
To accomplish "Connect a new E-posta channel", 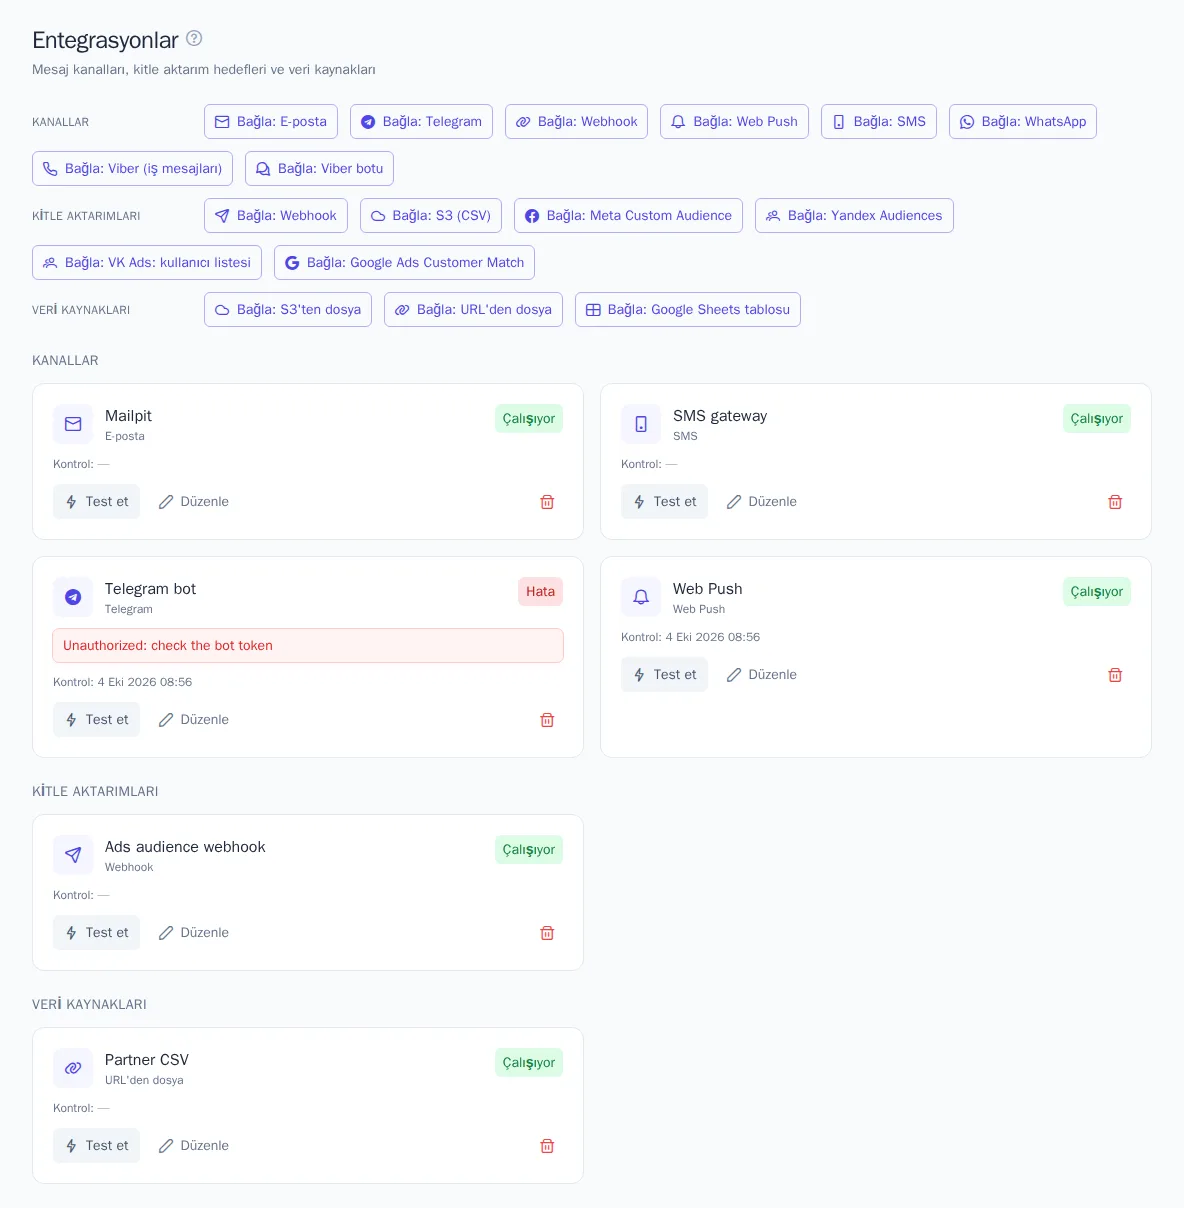I will 271,121.
